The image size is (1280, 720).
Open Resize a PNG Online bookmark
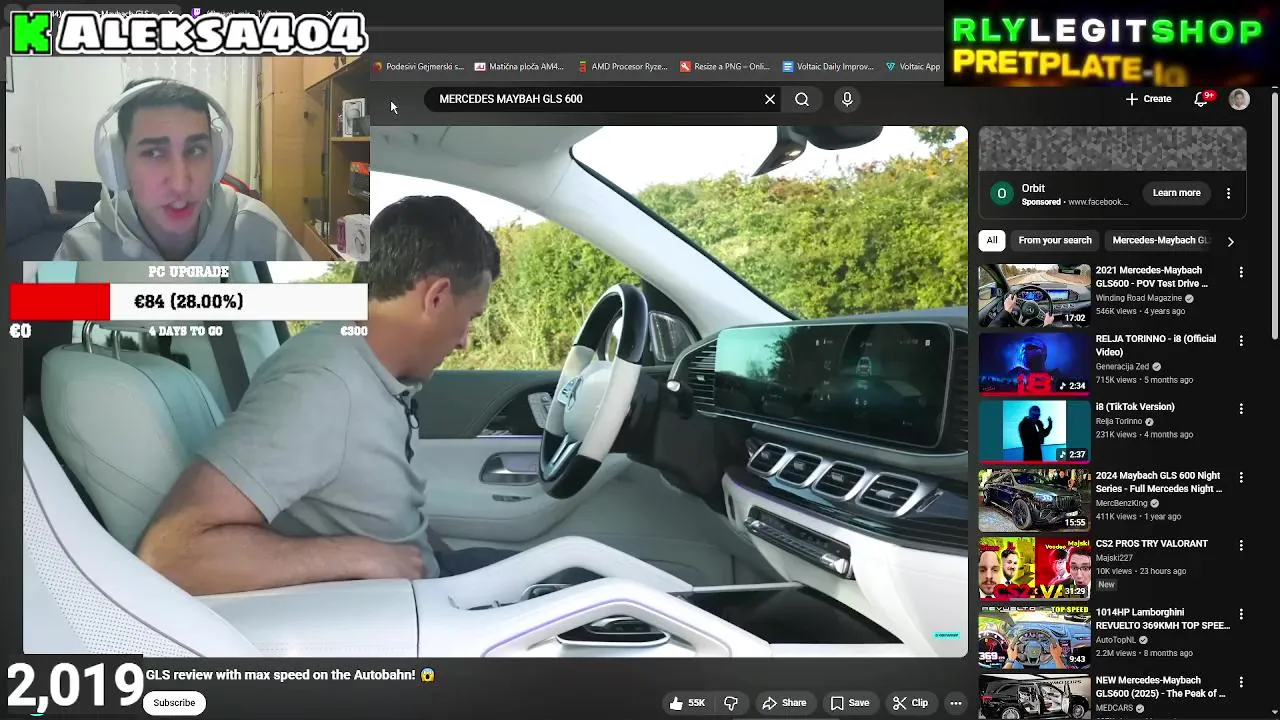(x=725, y=67)
